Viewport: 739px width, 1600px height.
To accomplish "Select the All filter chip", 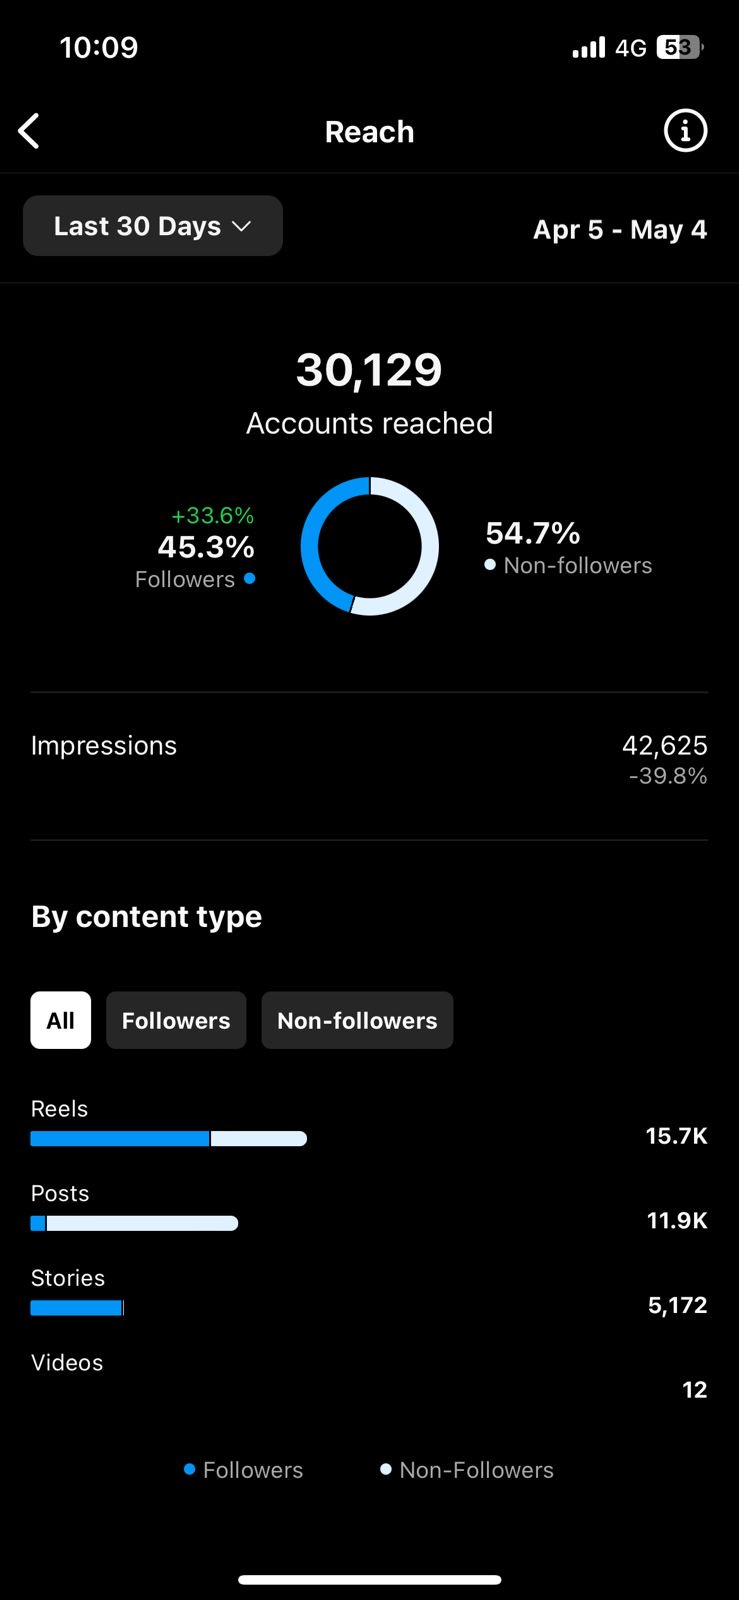I will (61, 1020).
